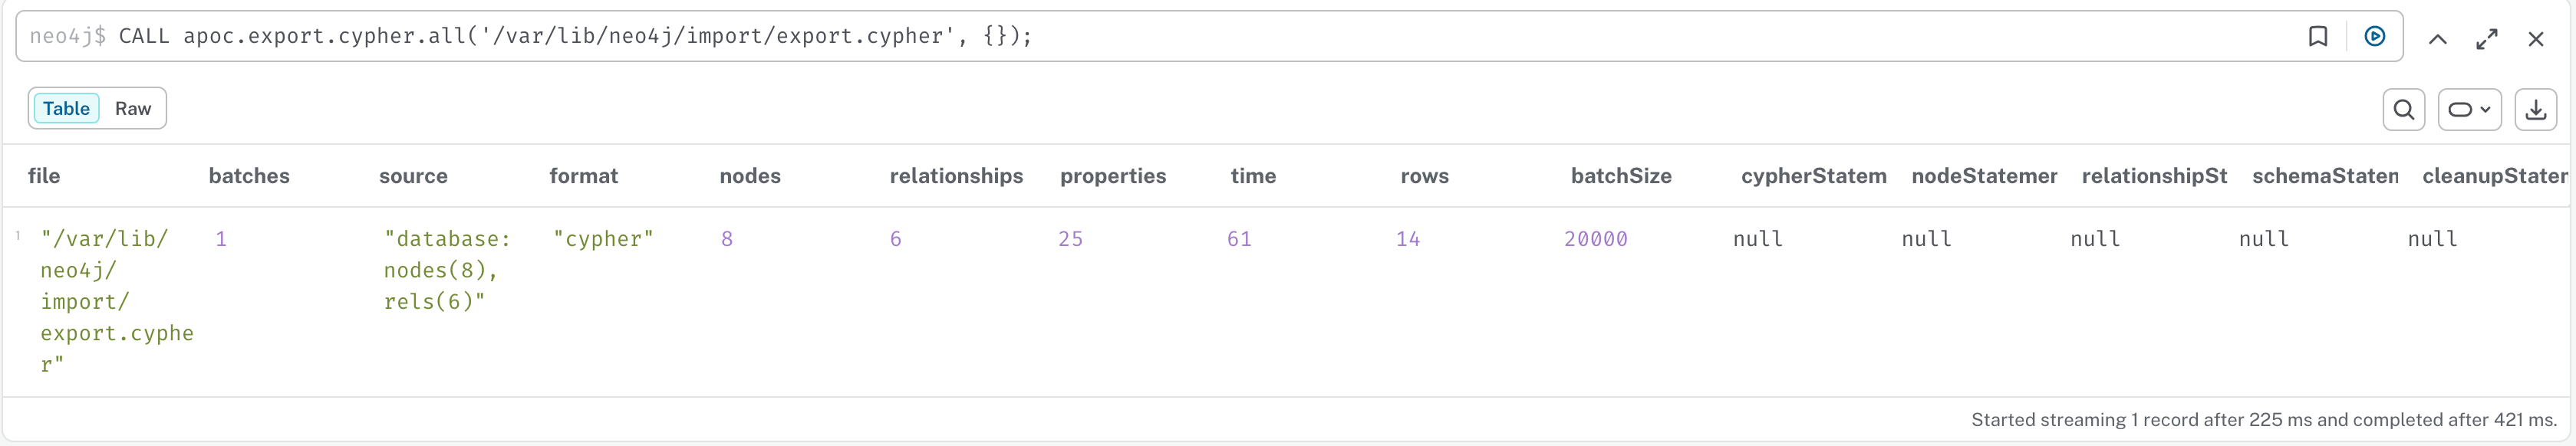Sort by the batches column header
This screenshot has width=2576, height=446.
(249, 176)
